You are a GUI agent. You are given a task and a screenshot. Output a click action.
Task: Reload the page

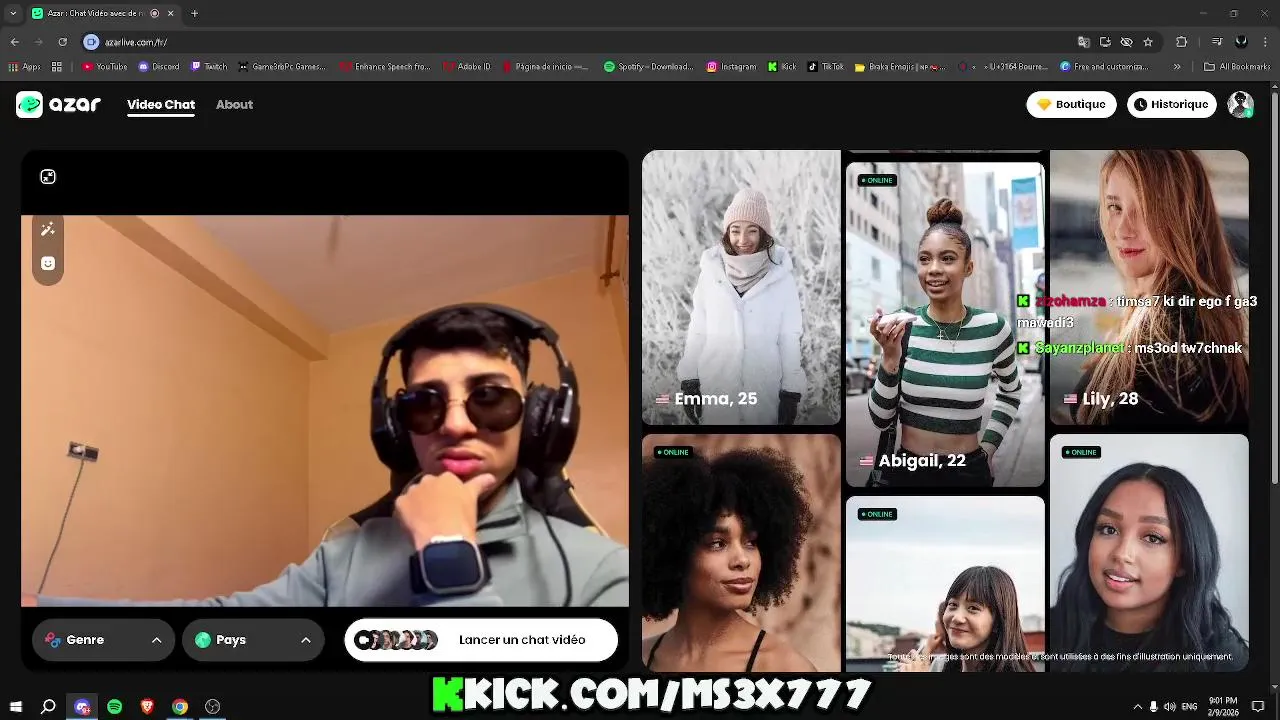(62, 42)
